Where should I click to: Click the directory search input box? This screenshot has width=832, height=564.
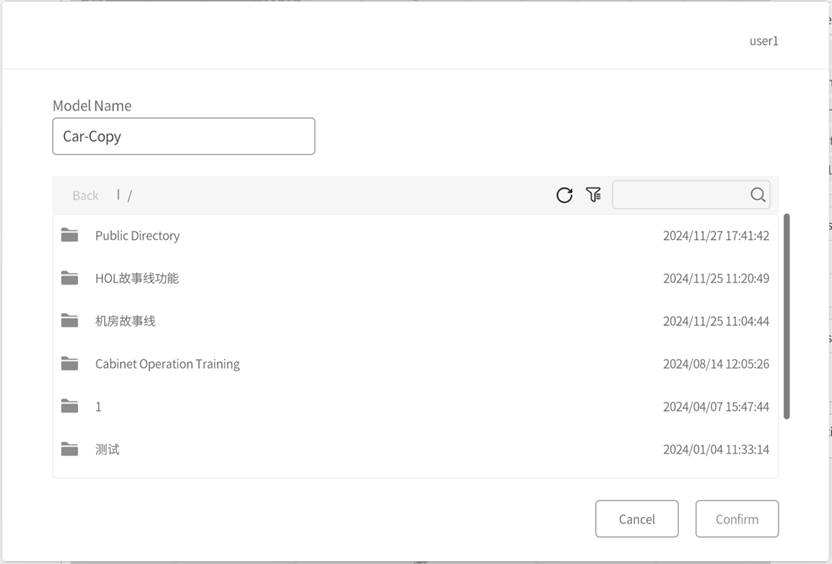pos(680,195)
